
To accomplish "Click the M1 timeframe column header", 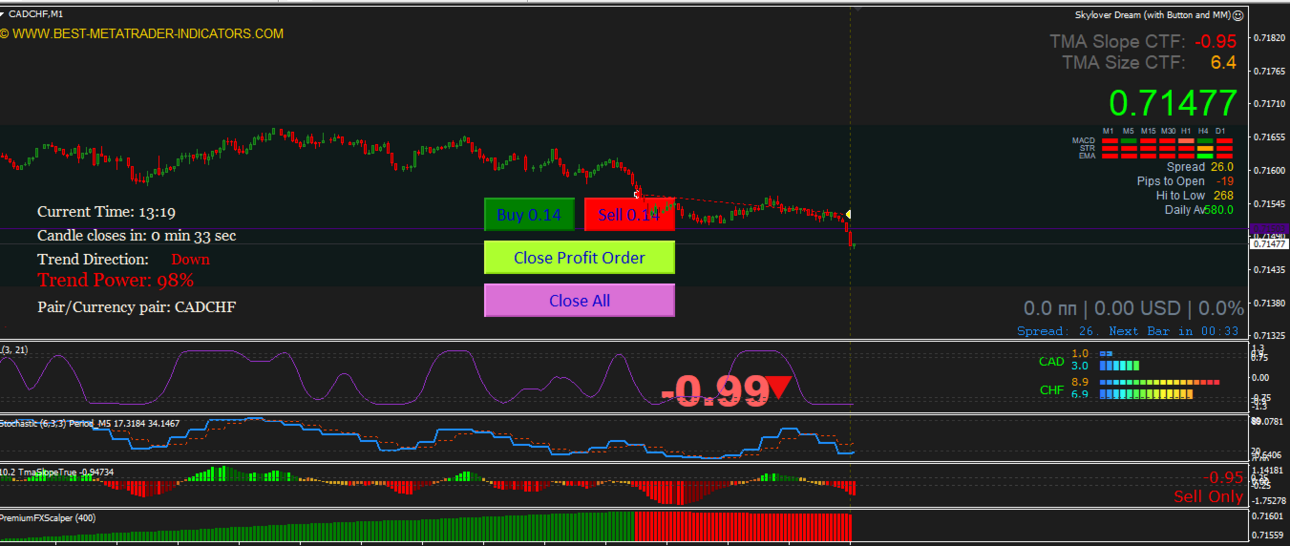I will pos(1108,131).
